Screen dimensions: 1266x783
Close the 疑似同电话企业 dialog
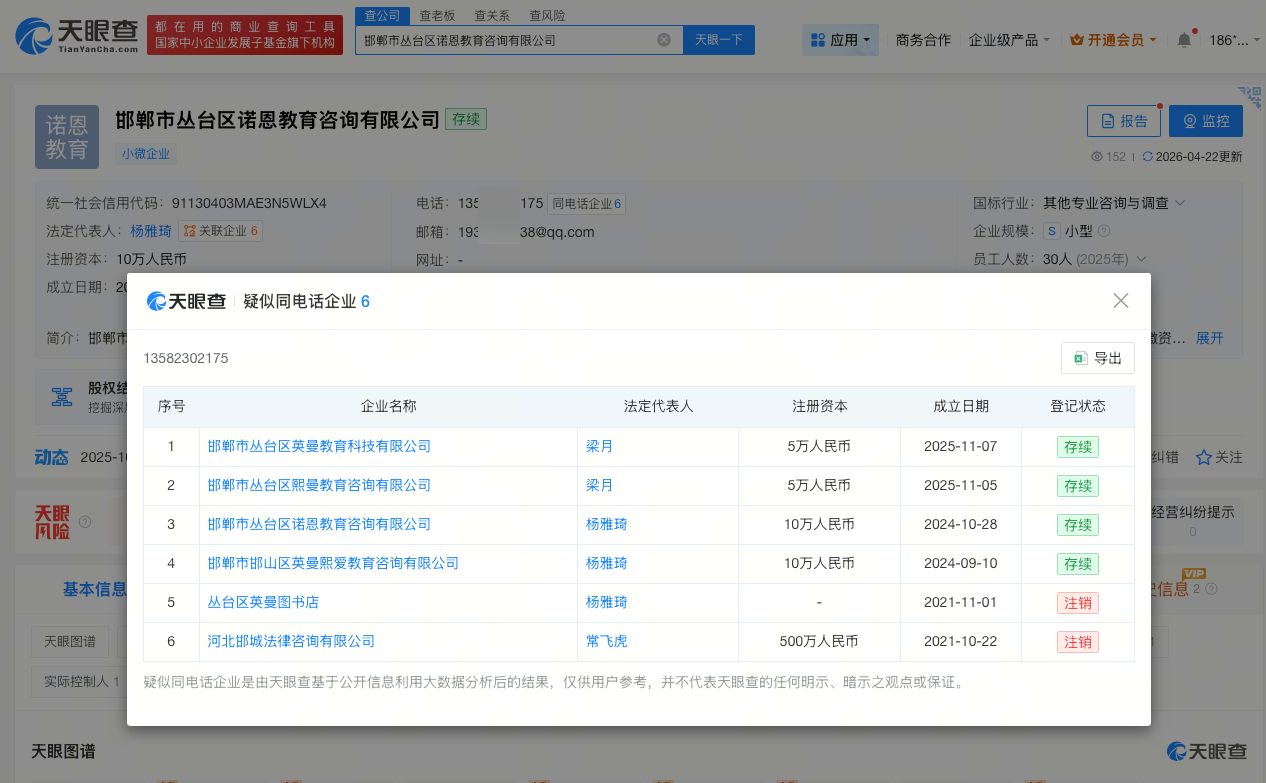point(1121,301)
